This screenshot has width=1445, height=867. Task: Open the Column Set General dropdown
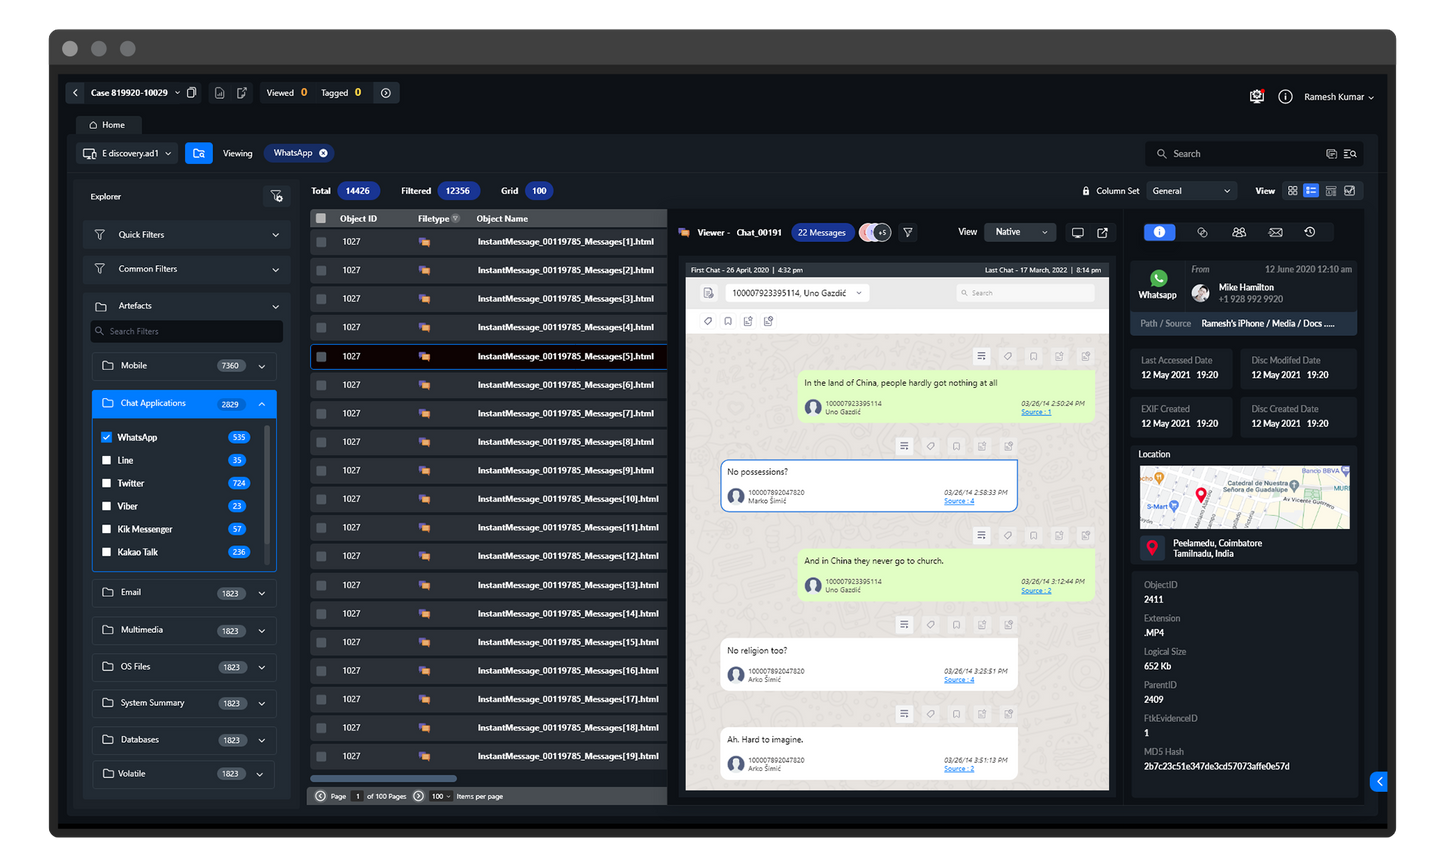pyautogui.click(x=1191, y=191)
